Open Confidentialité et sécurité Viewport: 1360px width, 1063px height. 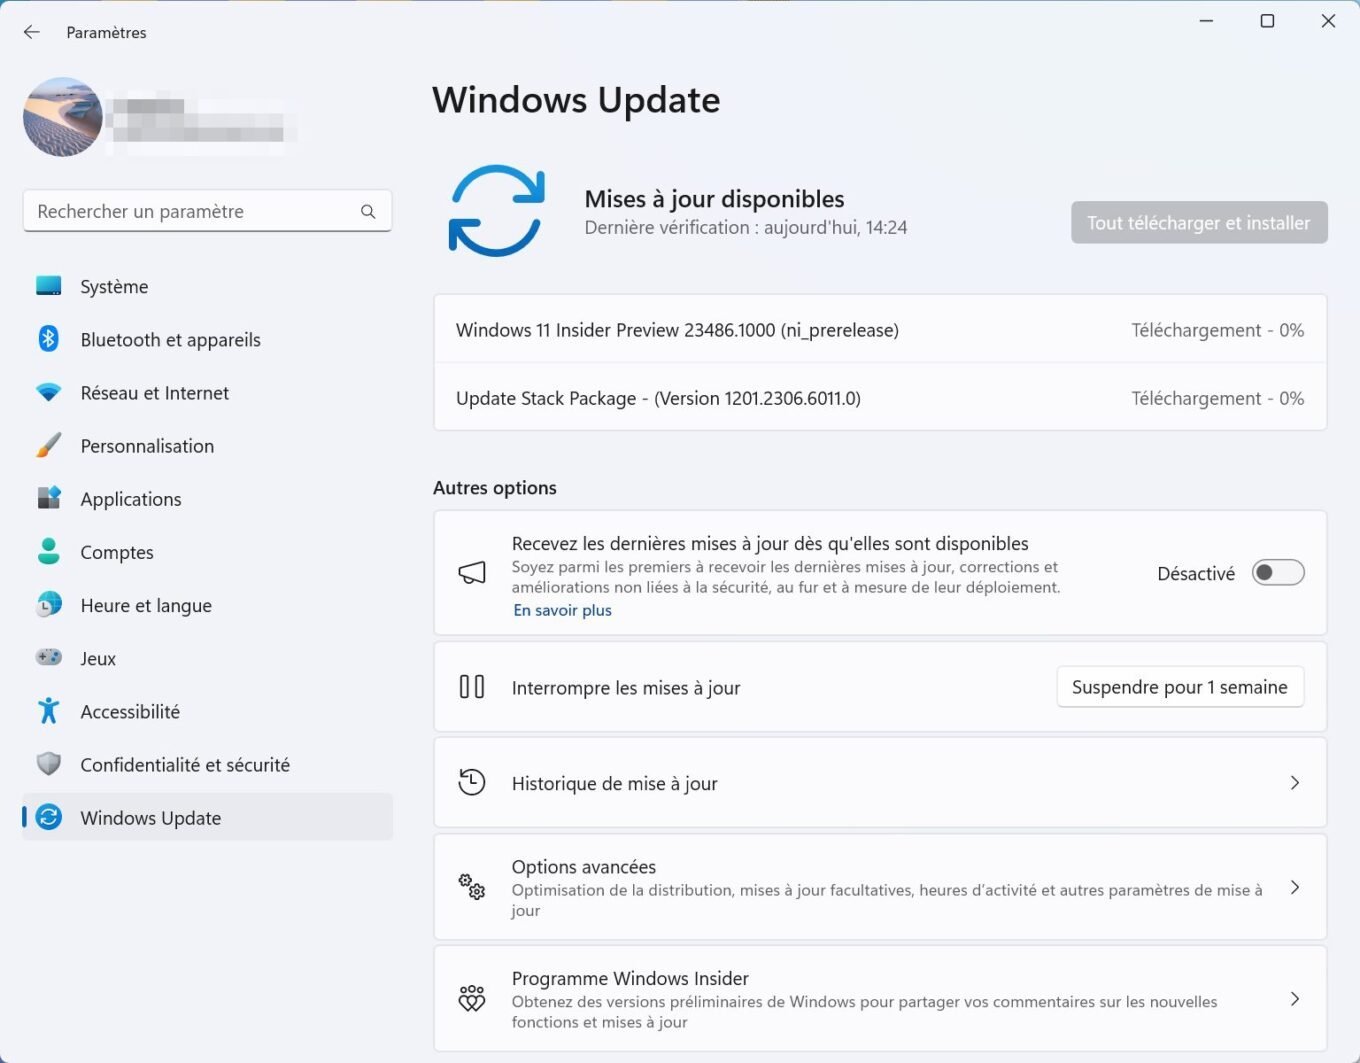click(207, 764)
